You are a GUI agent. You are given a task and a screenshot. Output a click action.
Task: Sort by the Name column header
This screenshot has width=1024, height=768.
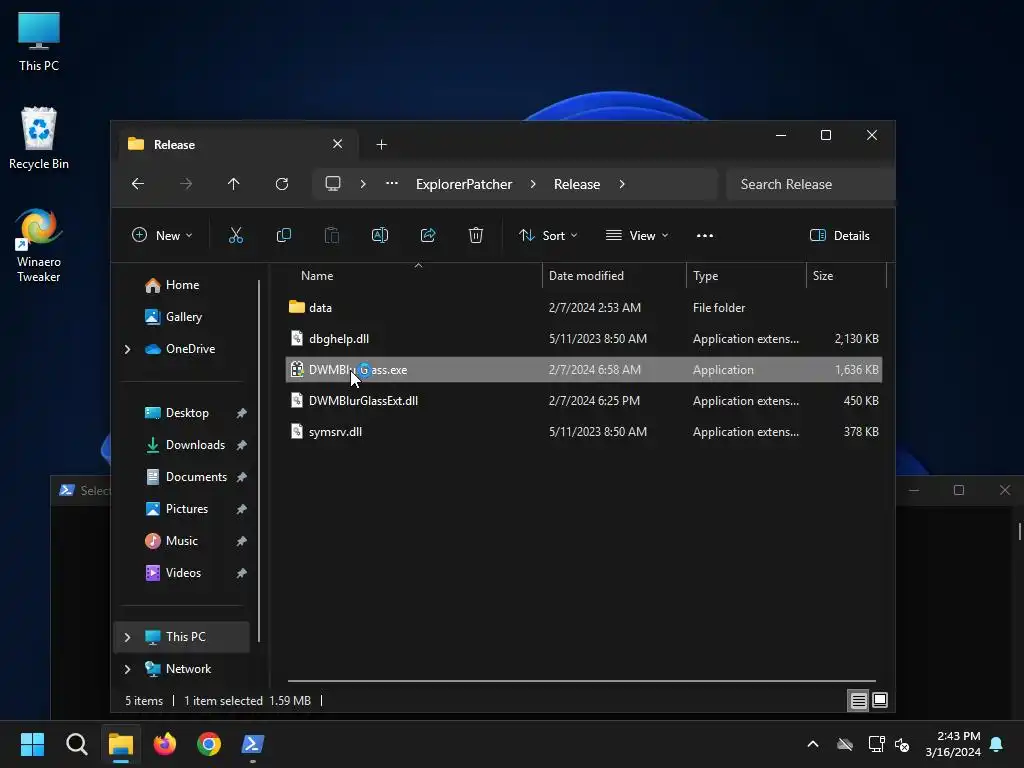[x=414, y=276]
